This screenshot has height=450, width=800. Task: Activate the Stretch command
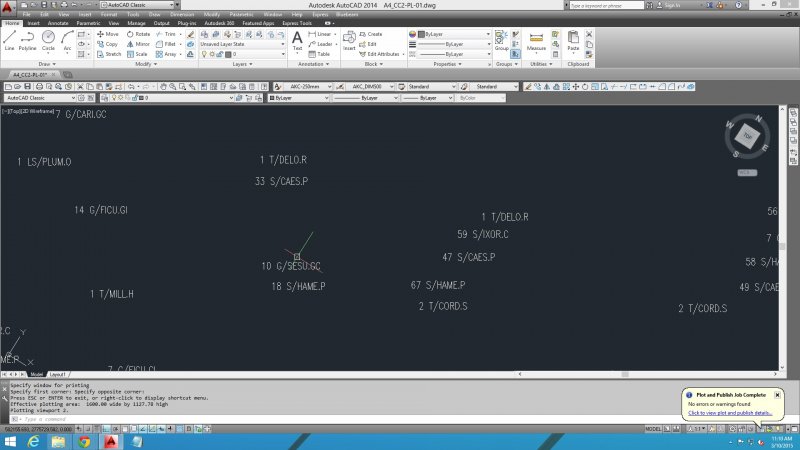(109, 54)
